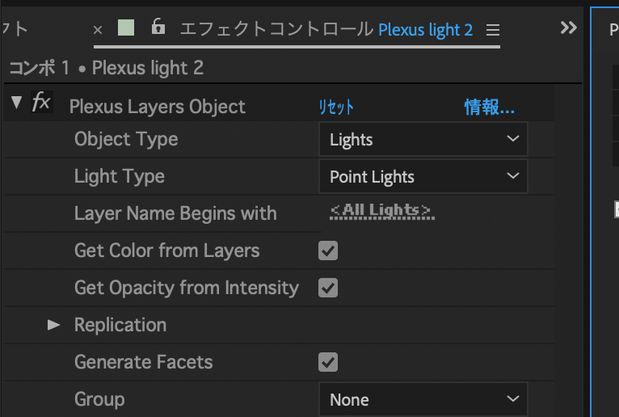The image size is (619, 417).
Task: Select the Plexus Layers Object effect name
Action: (157, 107)
